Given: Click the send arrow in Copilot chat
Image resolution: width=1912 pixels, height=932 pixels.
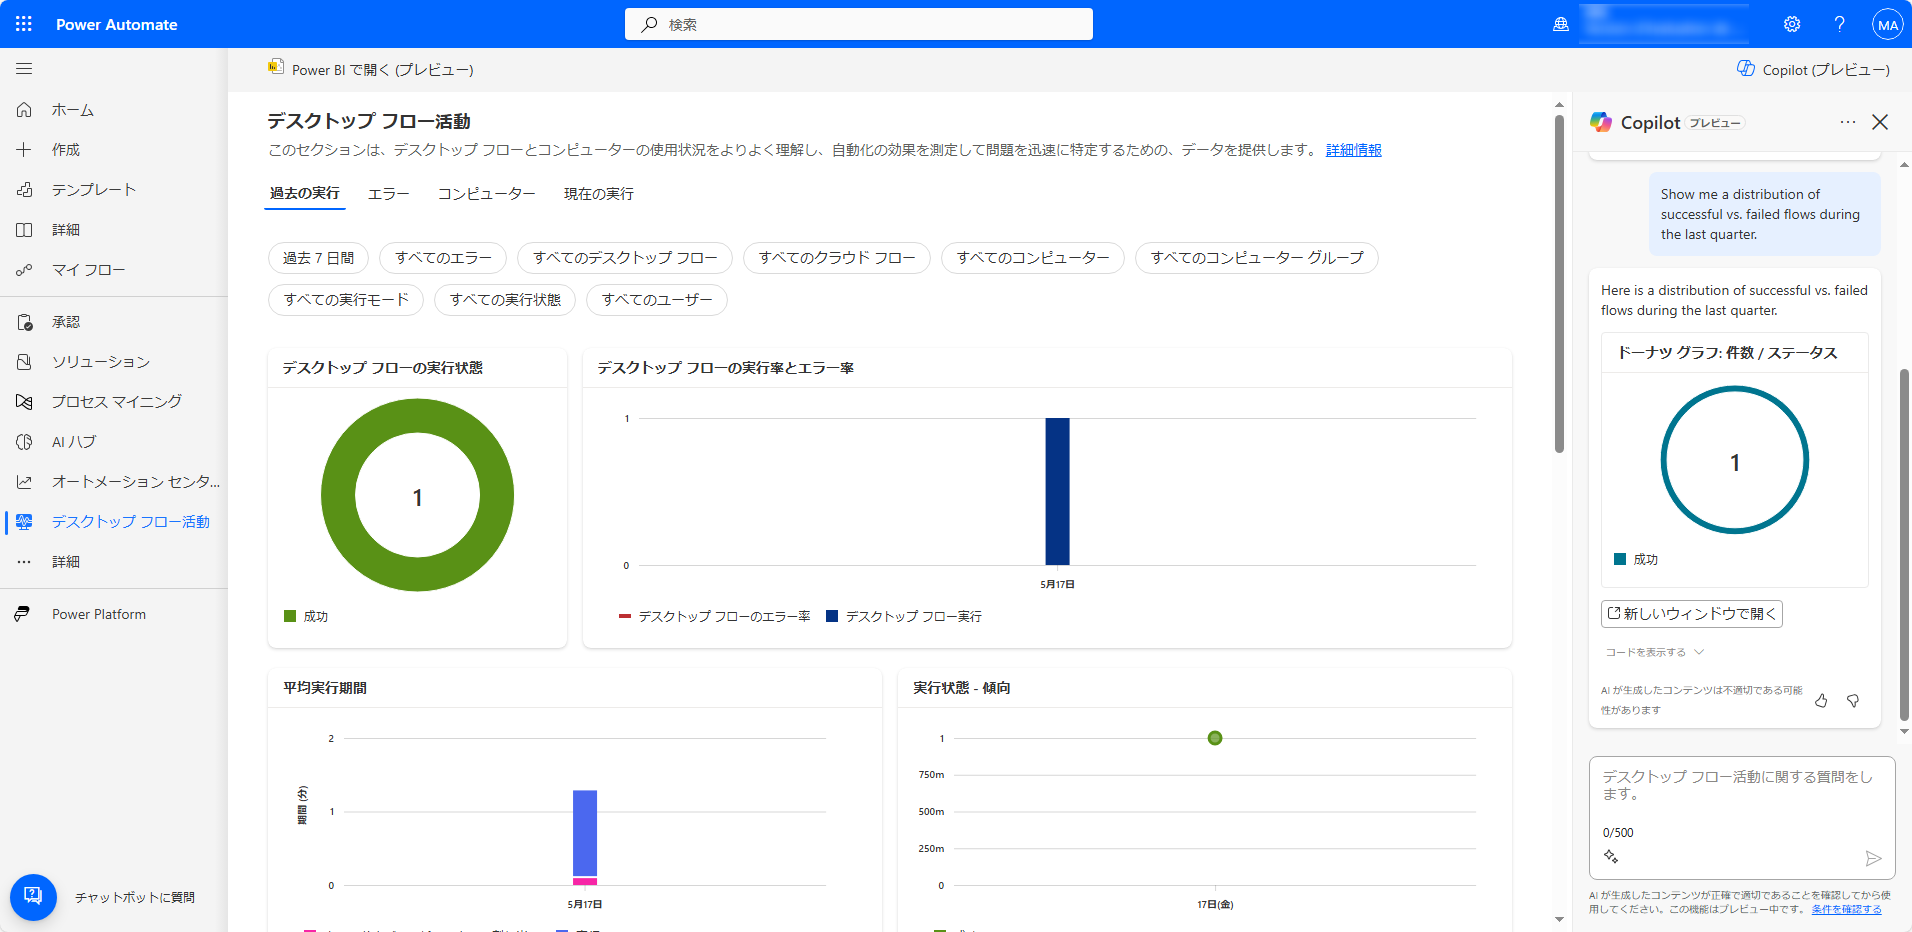Looking at the screenshot, I should 1873,858.
